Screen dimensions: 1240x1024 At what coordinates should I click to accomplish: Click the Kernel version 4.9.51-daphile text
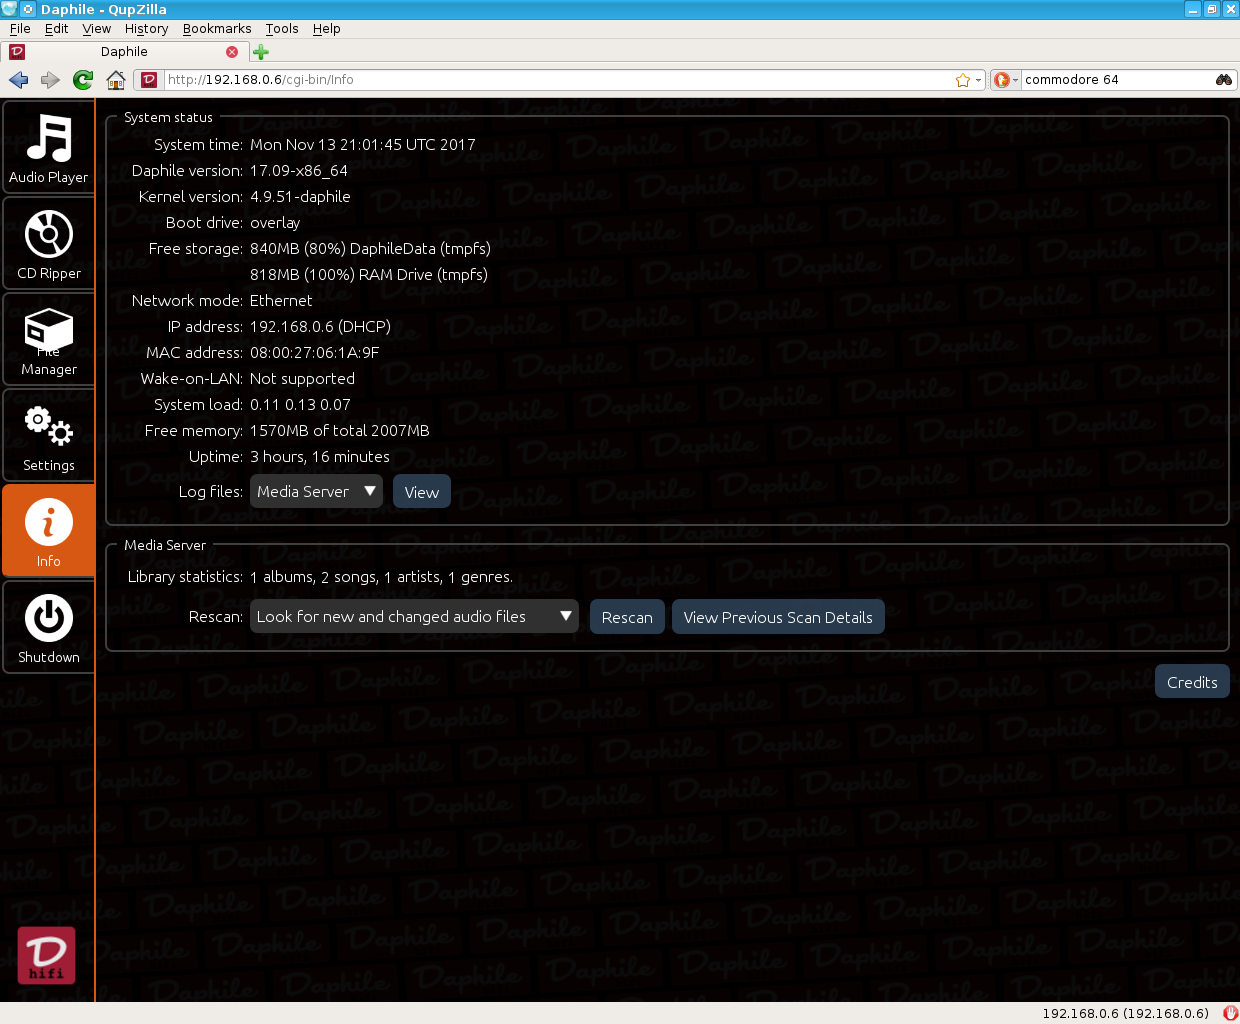(x=300, y=196)
